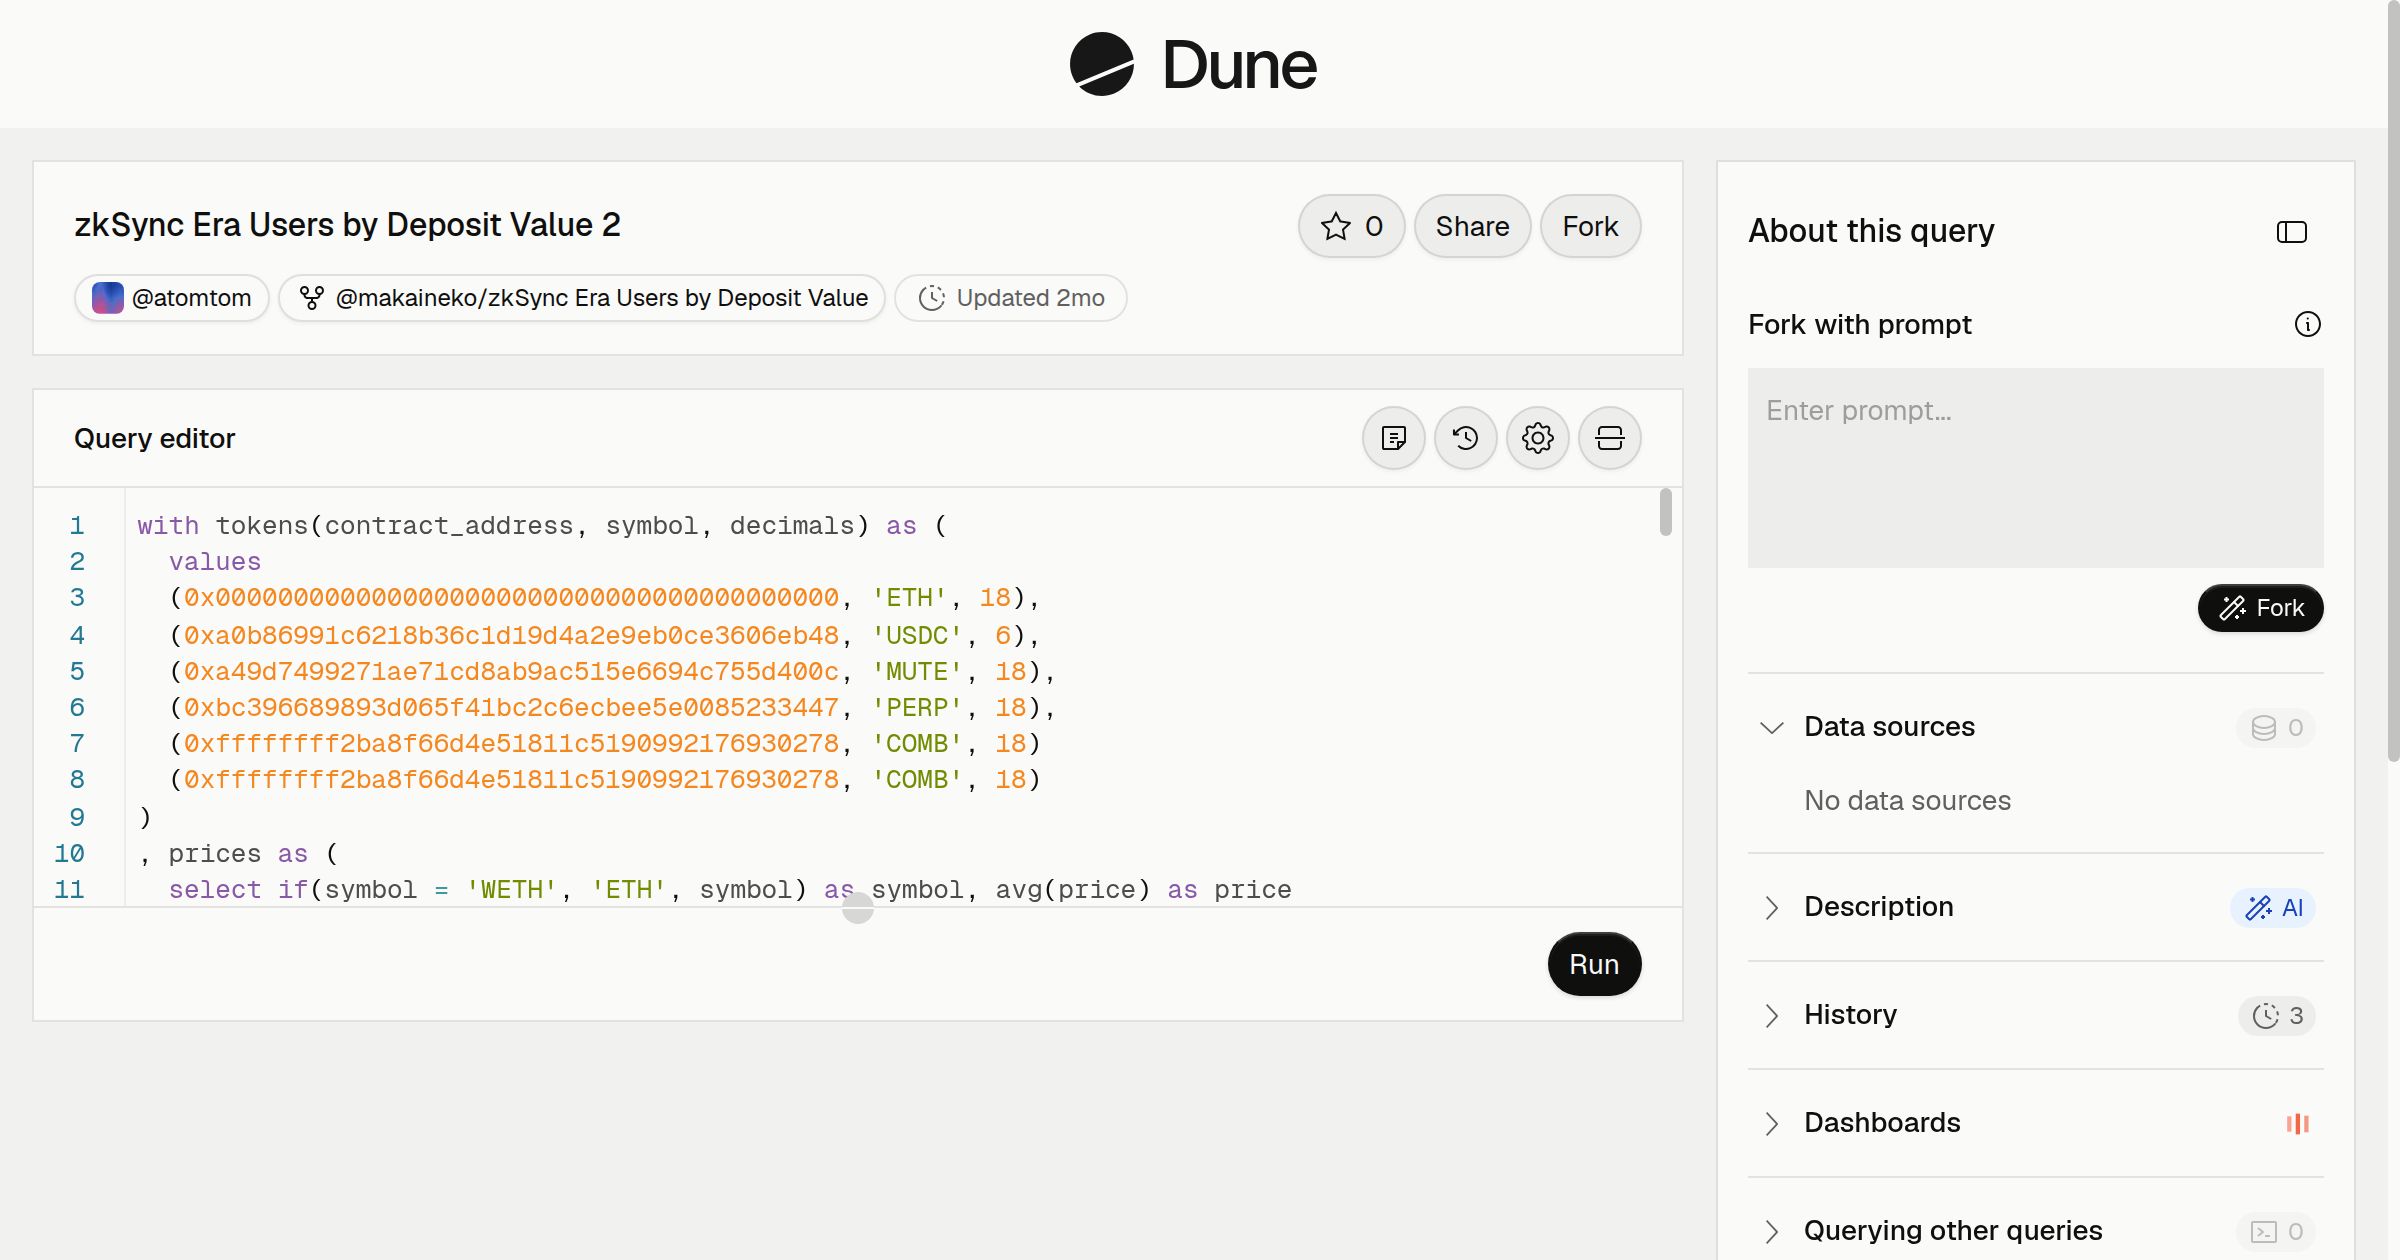The image size is (2400, 1260).
Task: Click the orange dashboards bar icon
Action: pyautogui.click(x=2298, y=1124)
